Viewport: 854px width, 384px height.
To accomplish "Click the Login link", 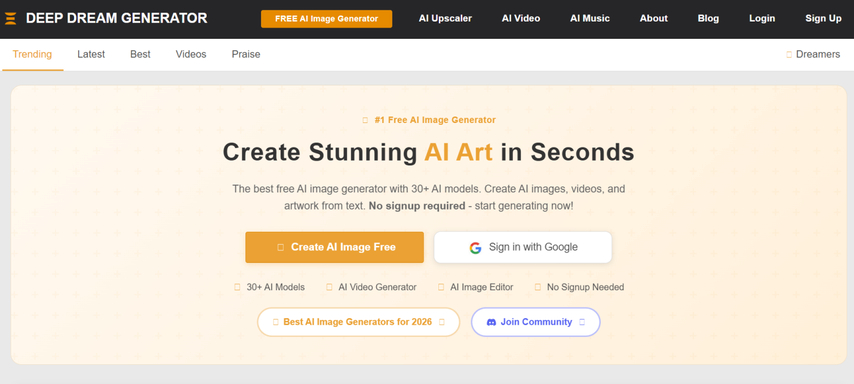I will click(x=762, y=19).
